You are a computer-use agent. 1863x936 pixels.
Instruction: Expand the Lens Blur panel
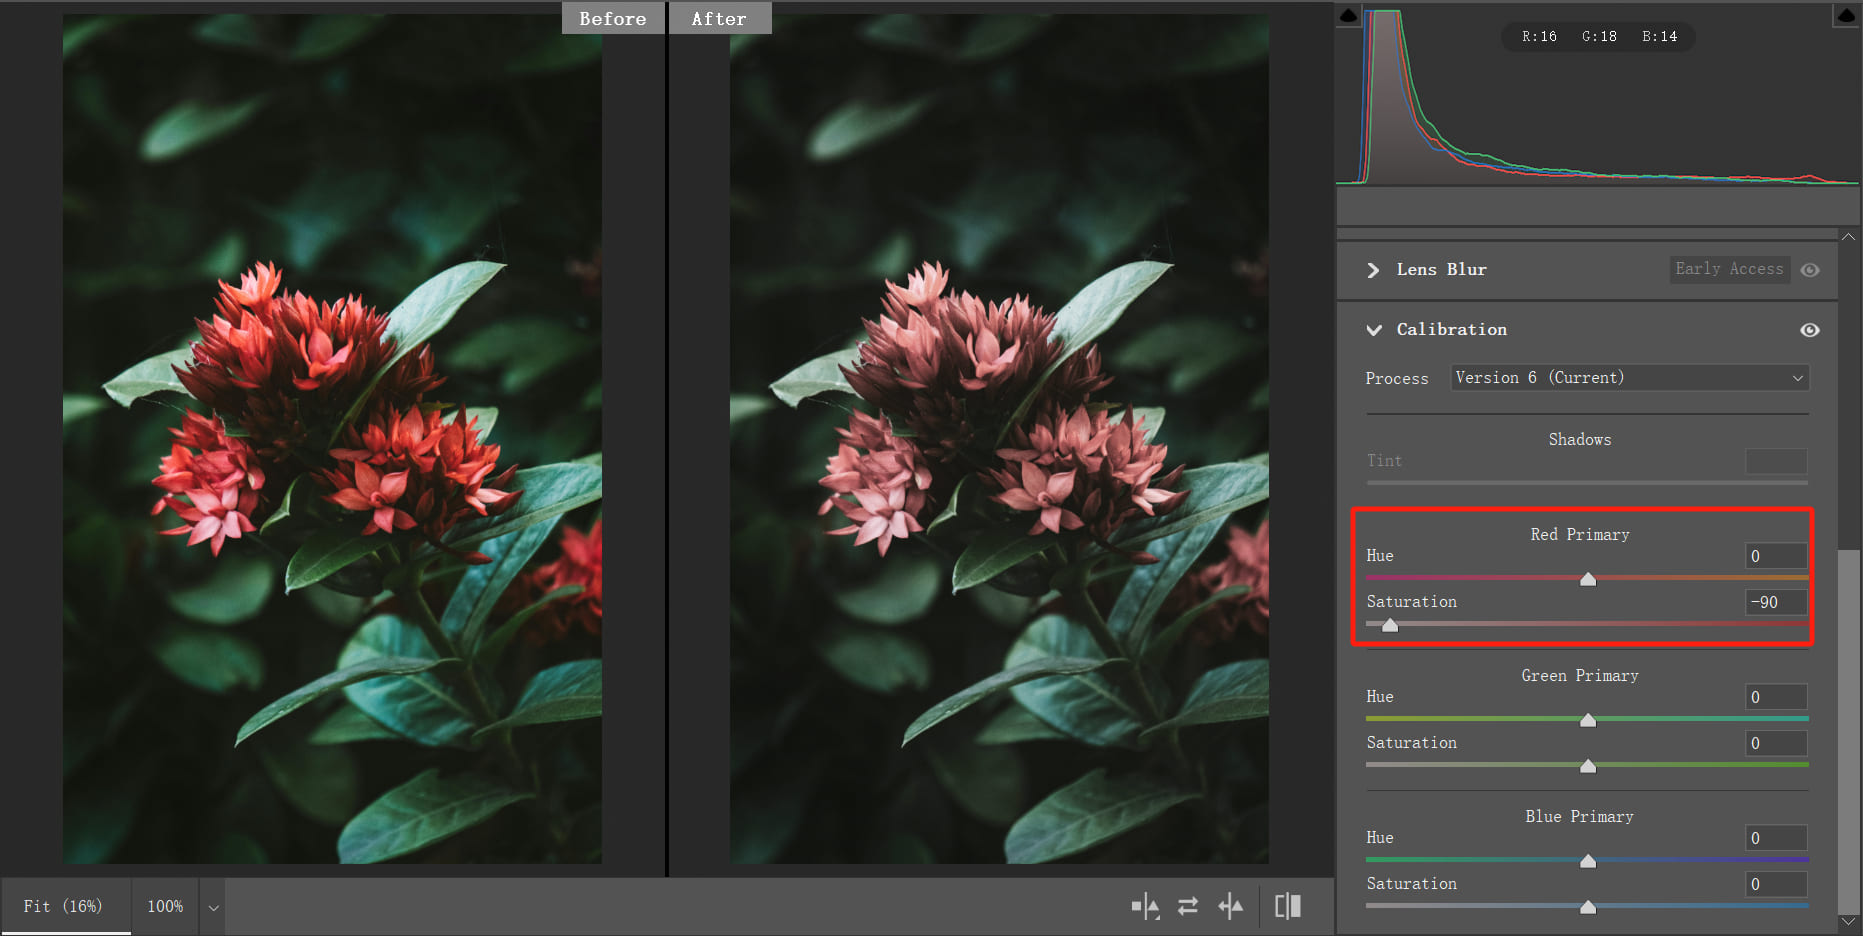point(1373,270)
